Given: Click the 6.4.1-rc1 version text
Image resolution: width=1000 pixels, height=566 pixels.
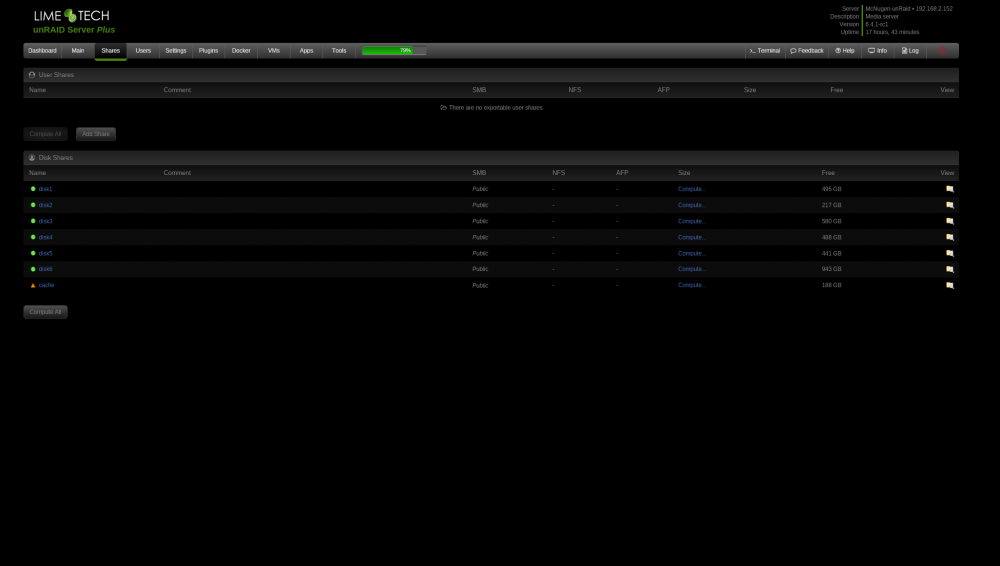Looking at the screenshot, I should pyautogui.click(x=876, y=24).
